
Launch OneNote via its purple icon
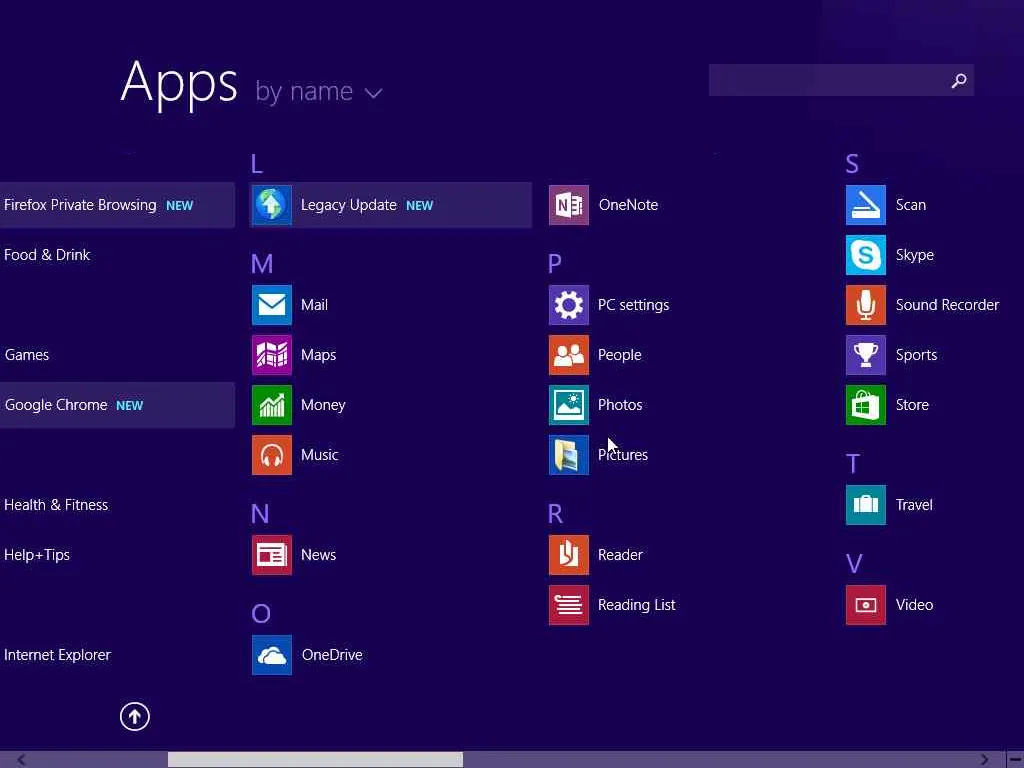click(x=569, y=205)
